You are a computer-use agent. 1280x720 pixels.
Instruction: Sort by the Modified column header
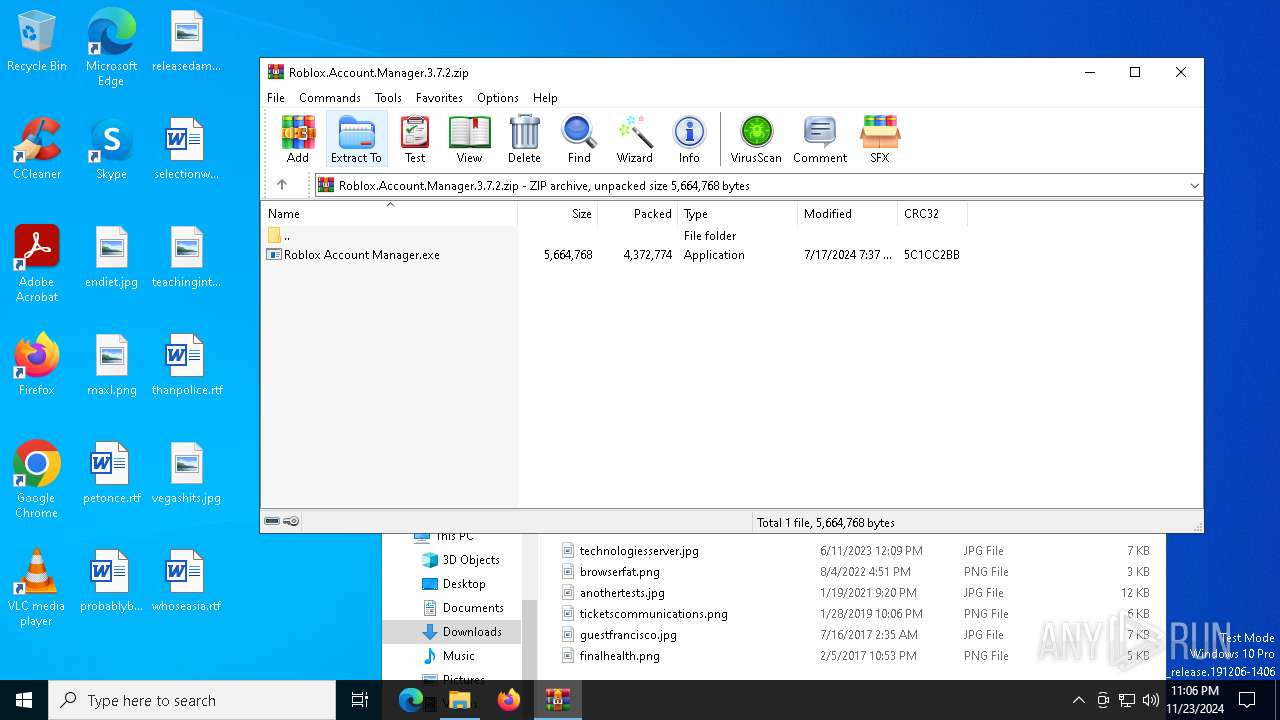coord(848,214)
